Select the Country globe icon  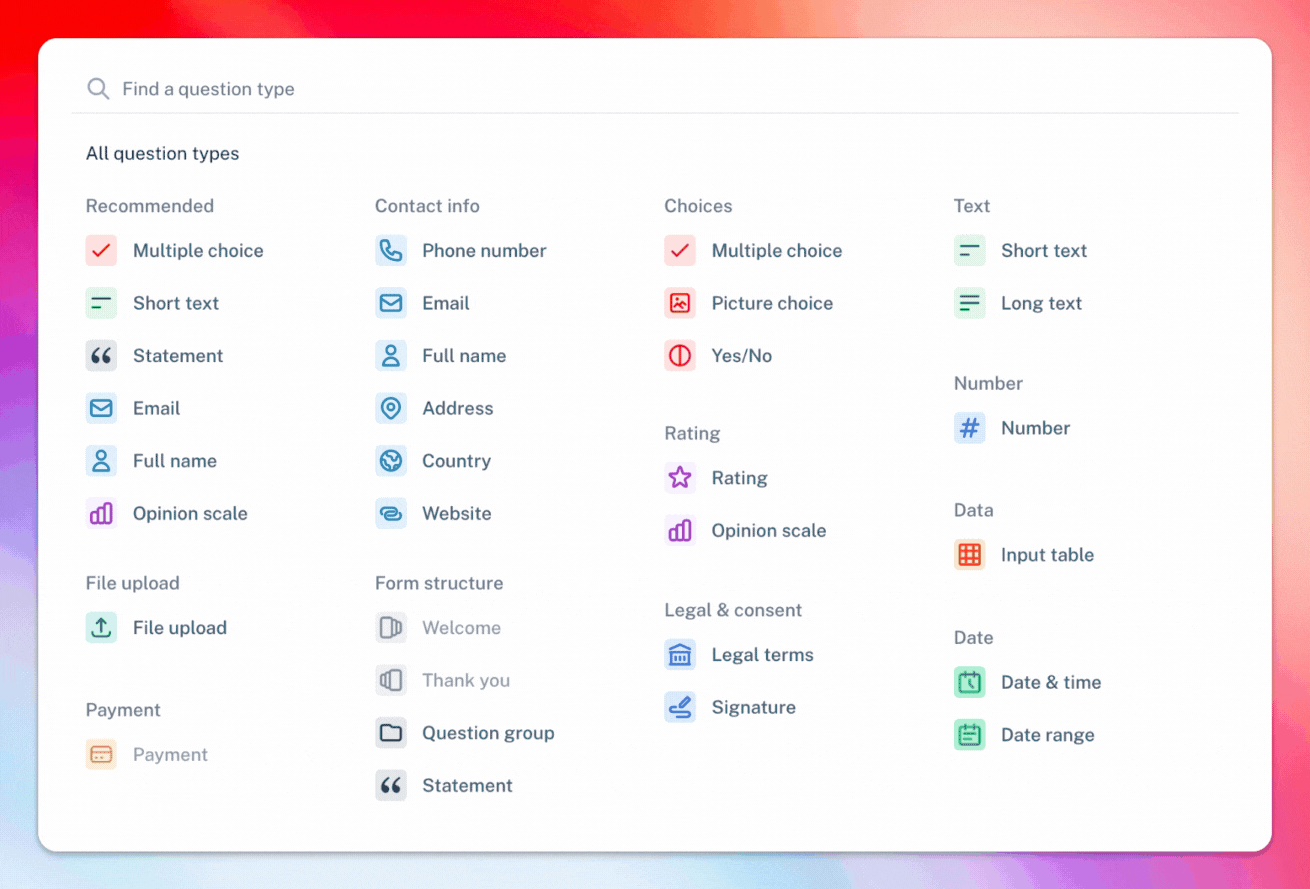pyautogui.click(x=391, y=461)
